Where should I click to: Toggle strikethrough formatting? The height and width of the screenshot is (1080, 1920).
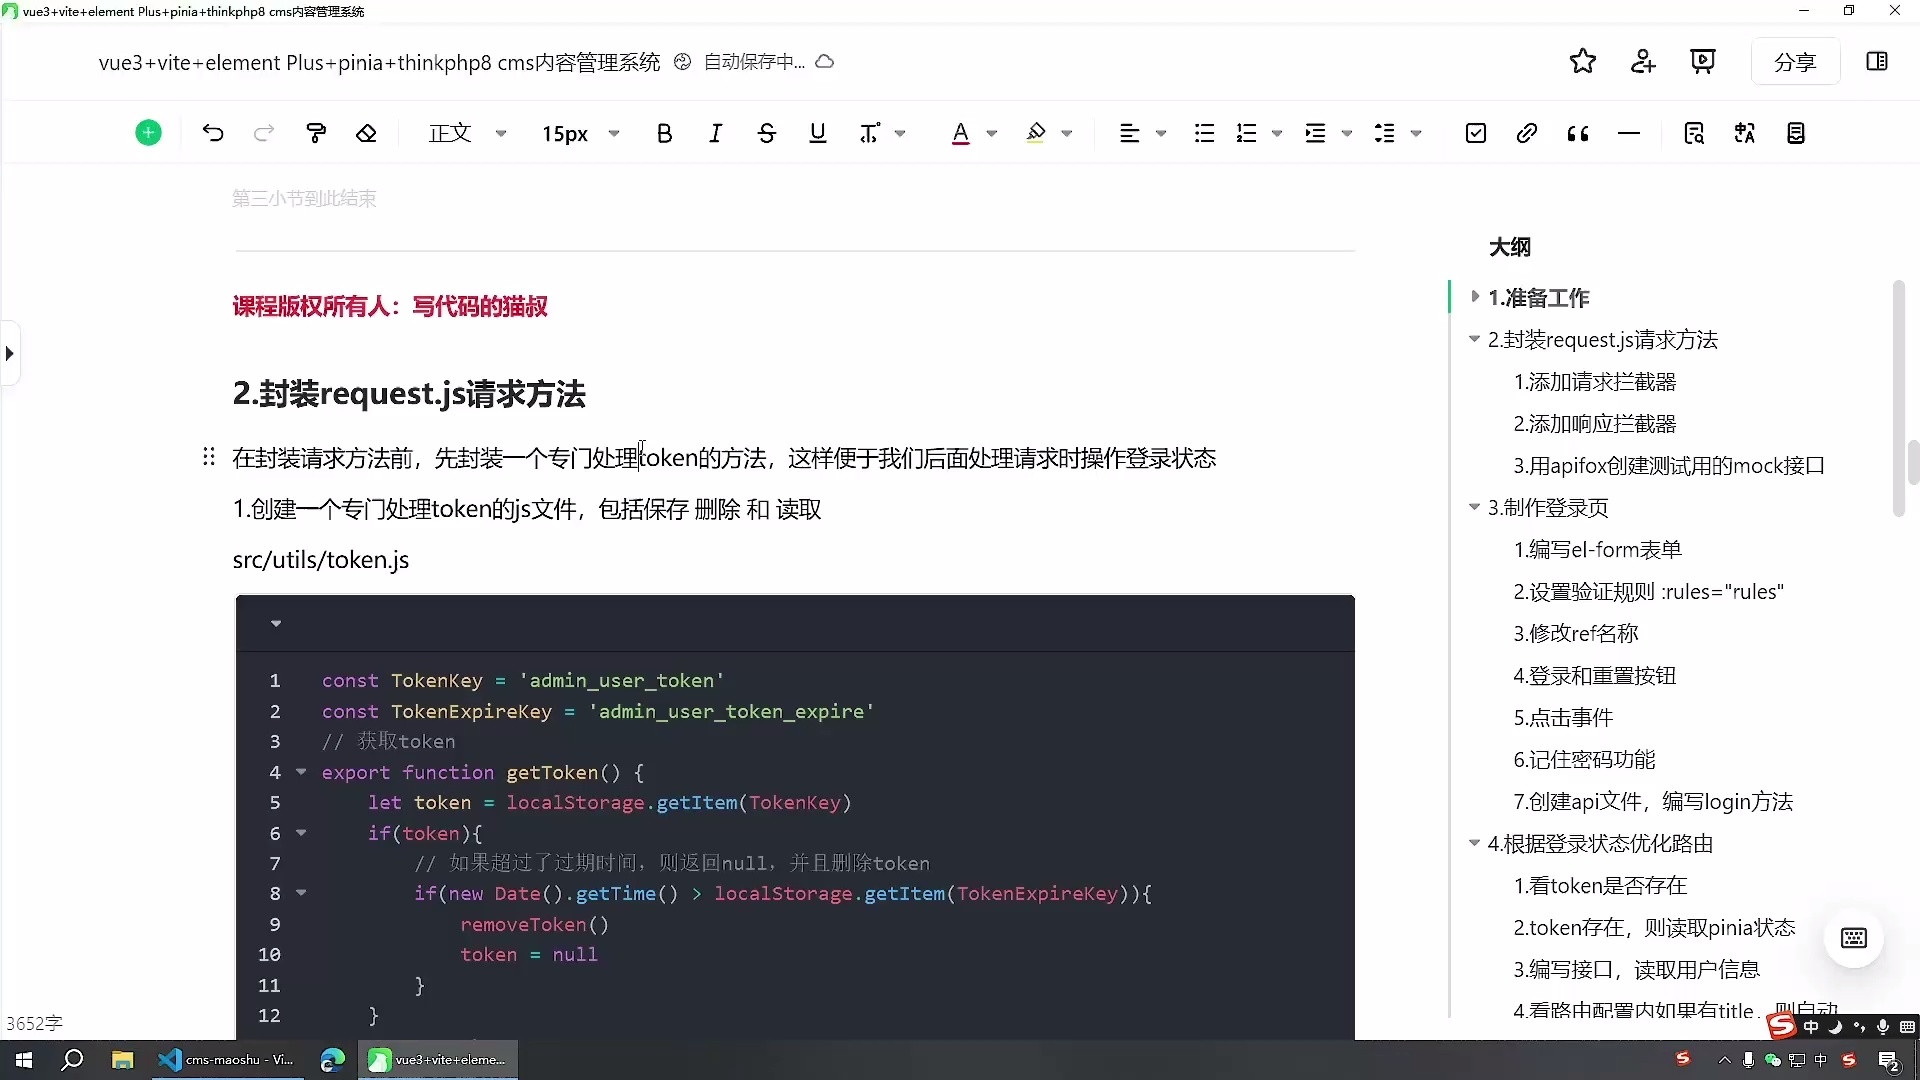[767, 133]
